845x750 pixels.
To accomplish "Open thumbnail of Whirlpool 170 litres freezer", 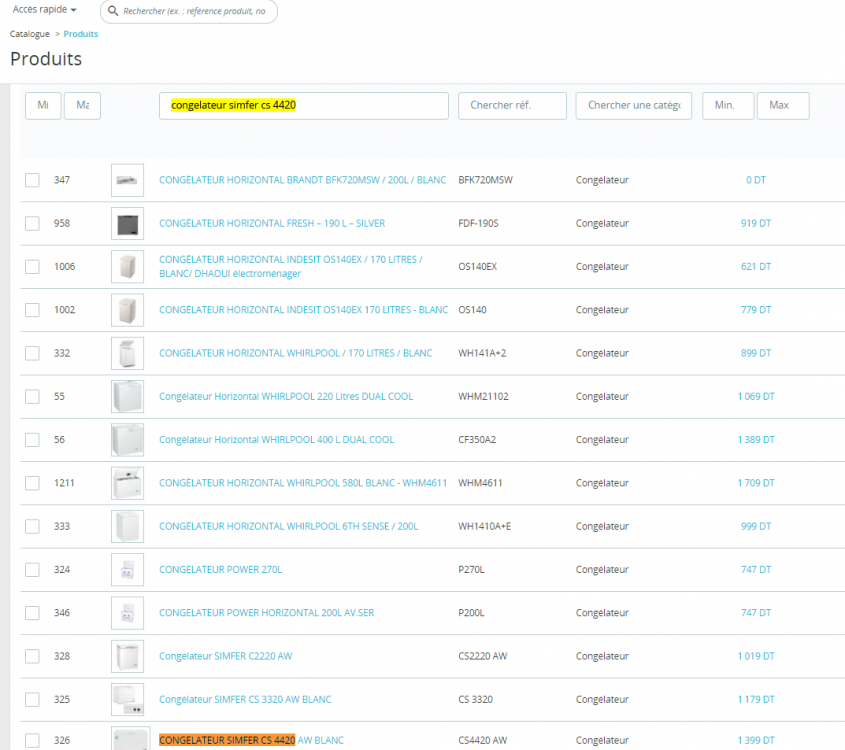I will tap(127, 353).
